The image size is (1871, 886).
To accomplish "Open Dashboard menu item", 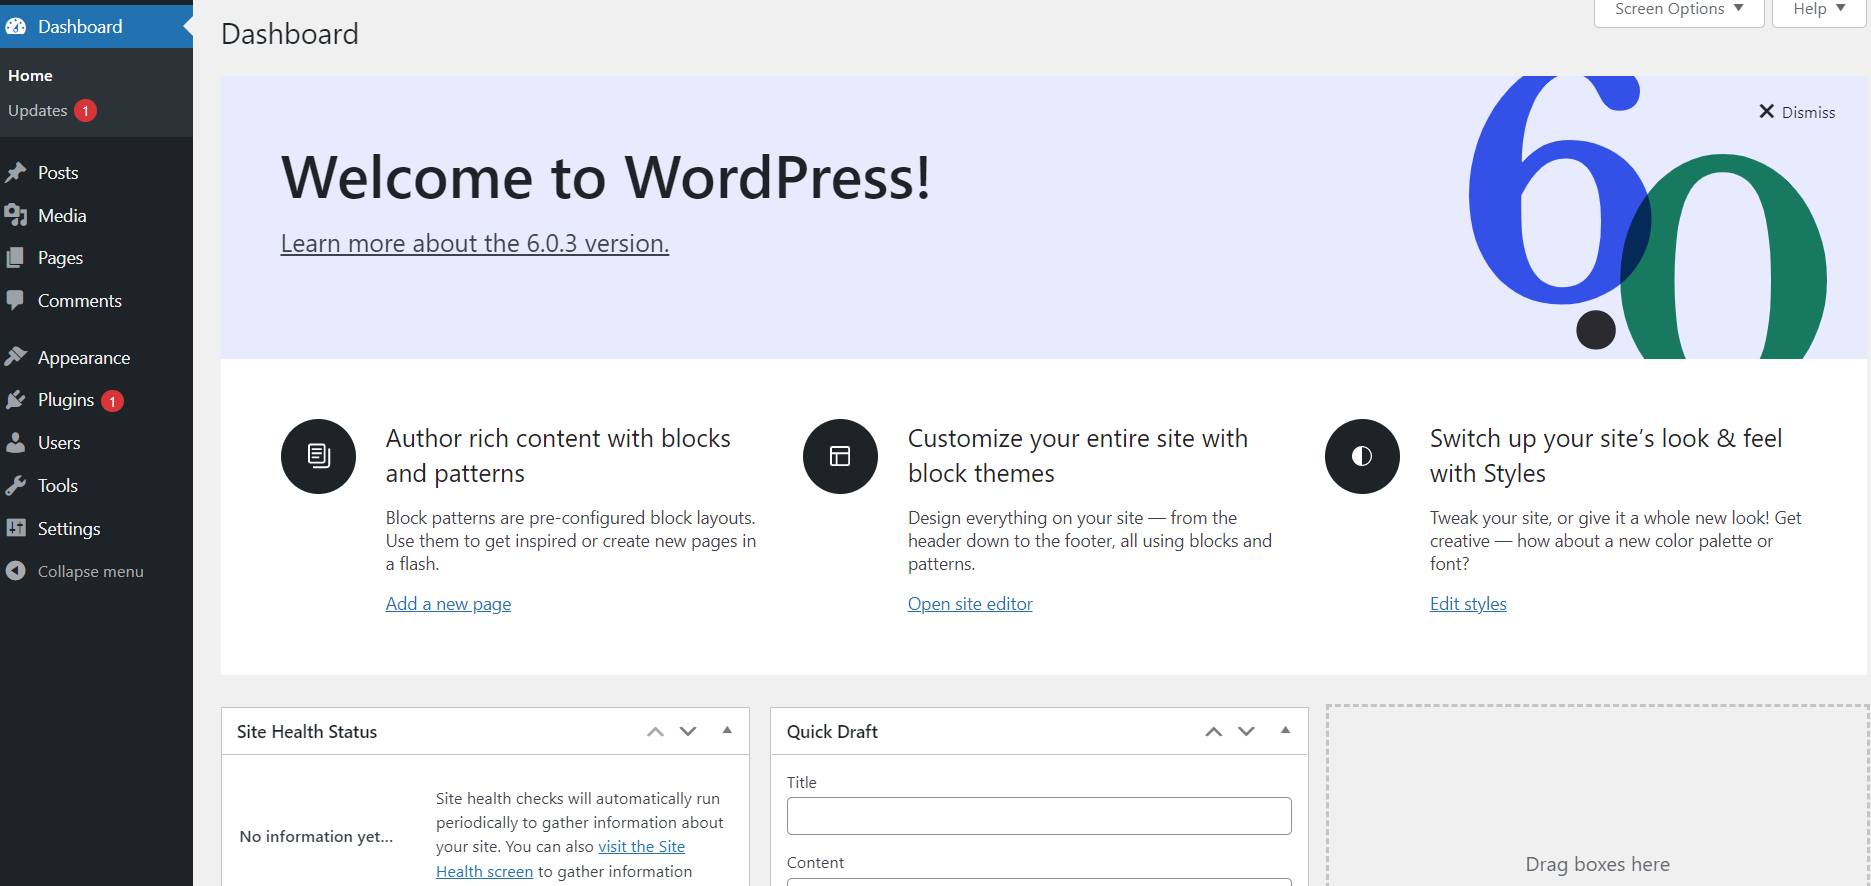I will click(96, 27).
